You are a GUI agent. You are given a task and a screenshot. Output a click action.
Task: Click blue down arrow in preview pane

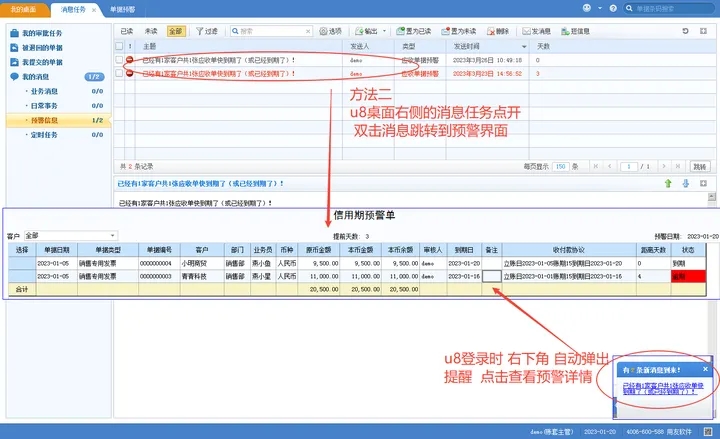coord(686,184)
